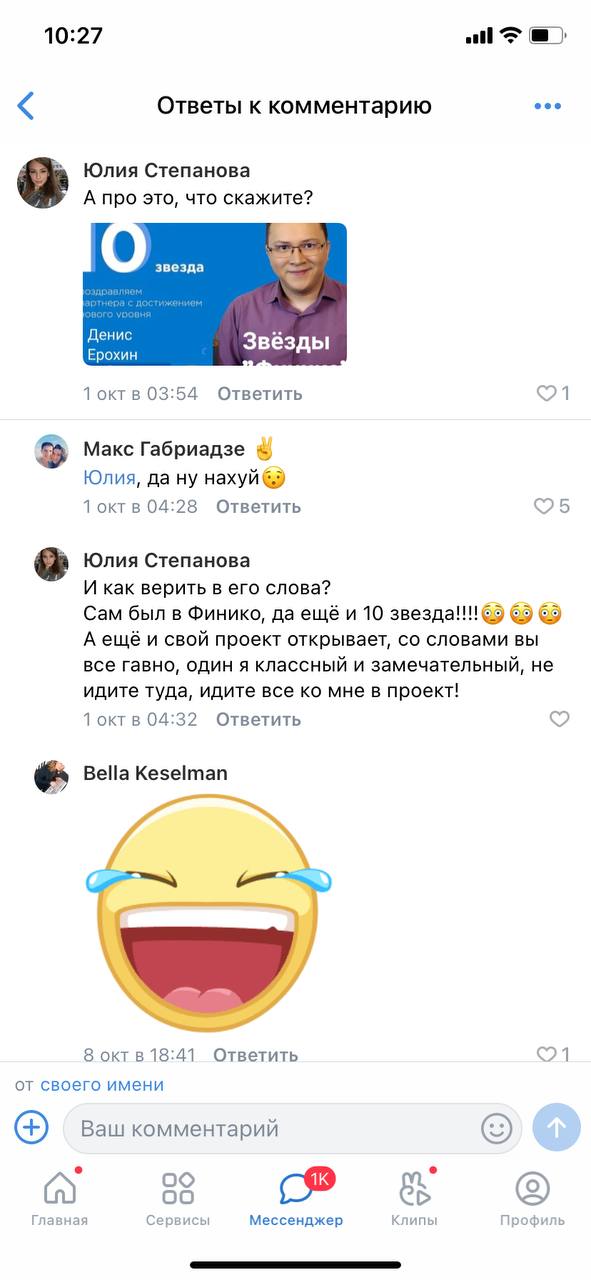The height and width of the screenshot is (1280, 591).
Task: Open the Профиль tab
Action: tap(532, 1198)
